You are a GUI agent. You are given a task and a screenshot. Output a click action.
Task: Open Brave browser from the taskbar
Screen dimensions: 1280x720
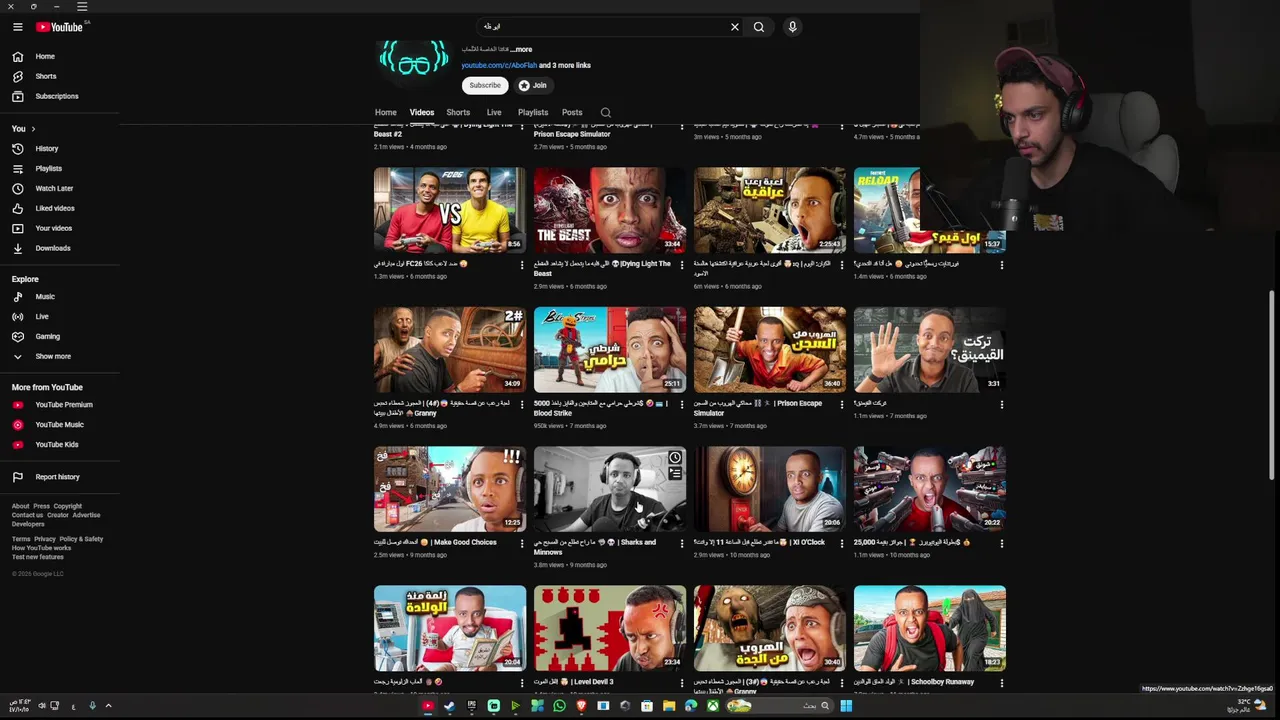(x=581, y=706)
